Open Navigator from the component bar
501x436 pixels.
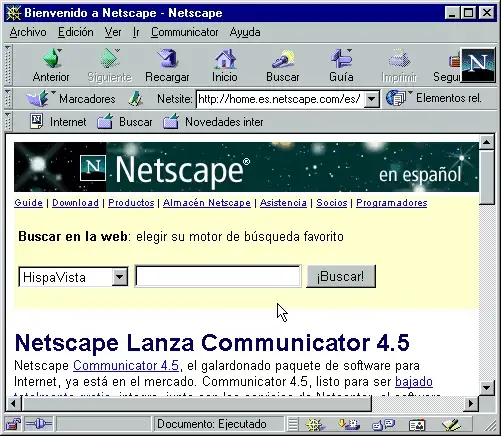(x=314, y=425)
